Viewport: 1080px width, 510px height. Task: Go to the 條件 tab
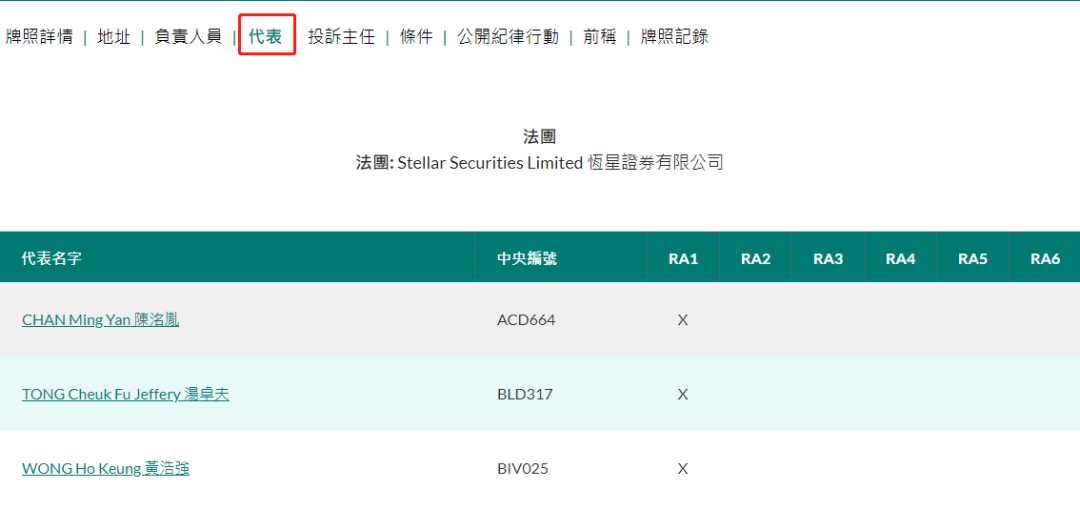[416, 37]
